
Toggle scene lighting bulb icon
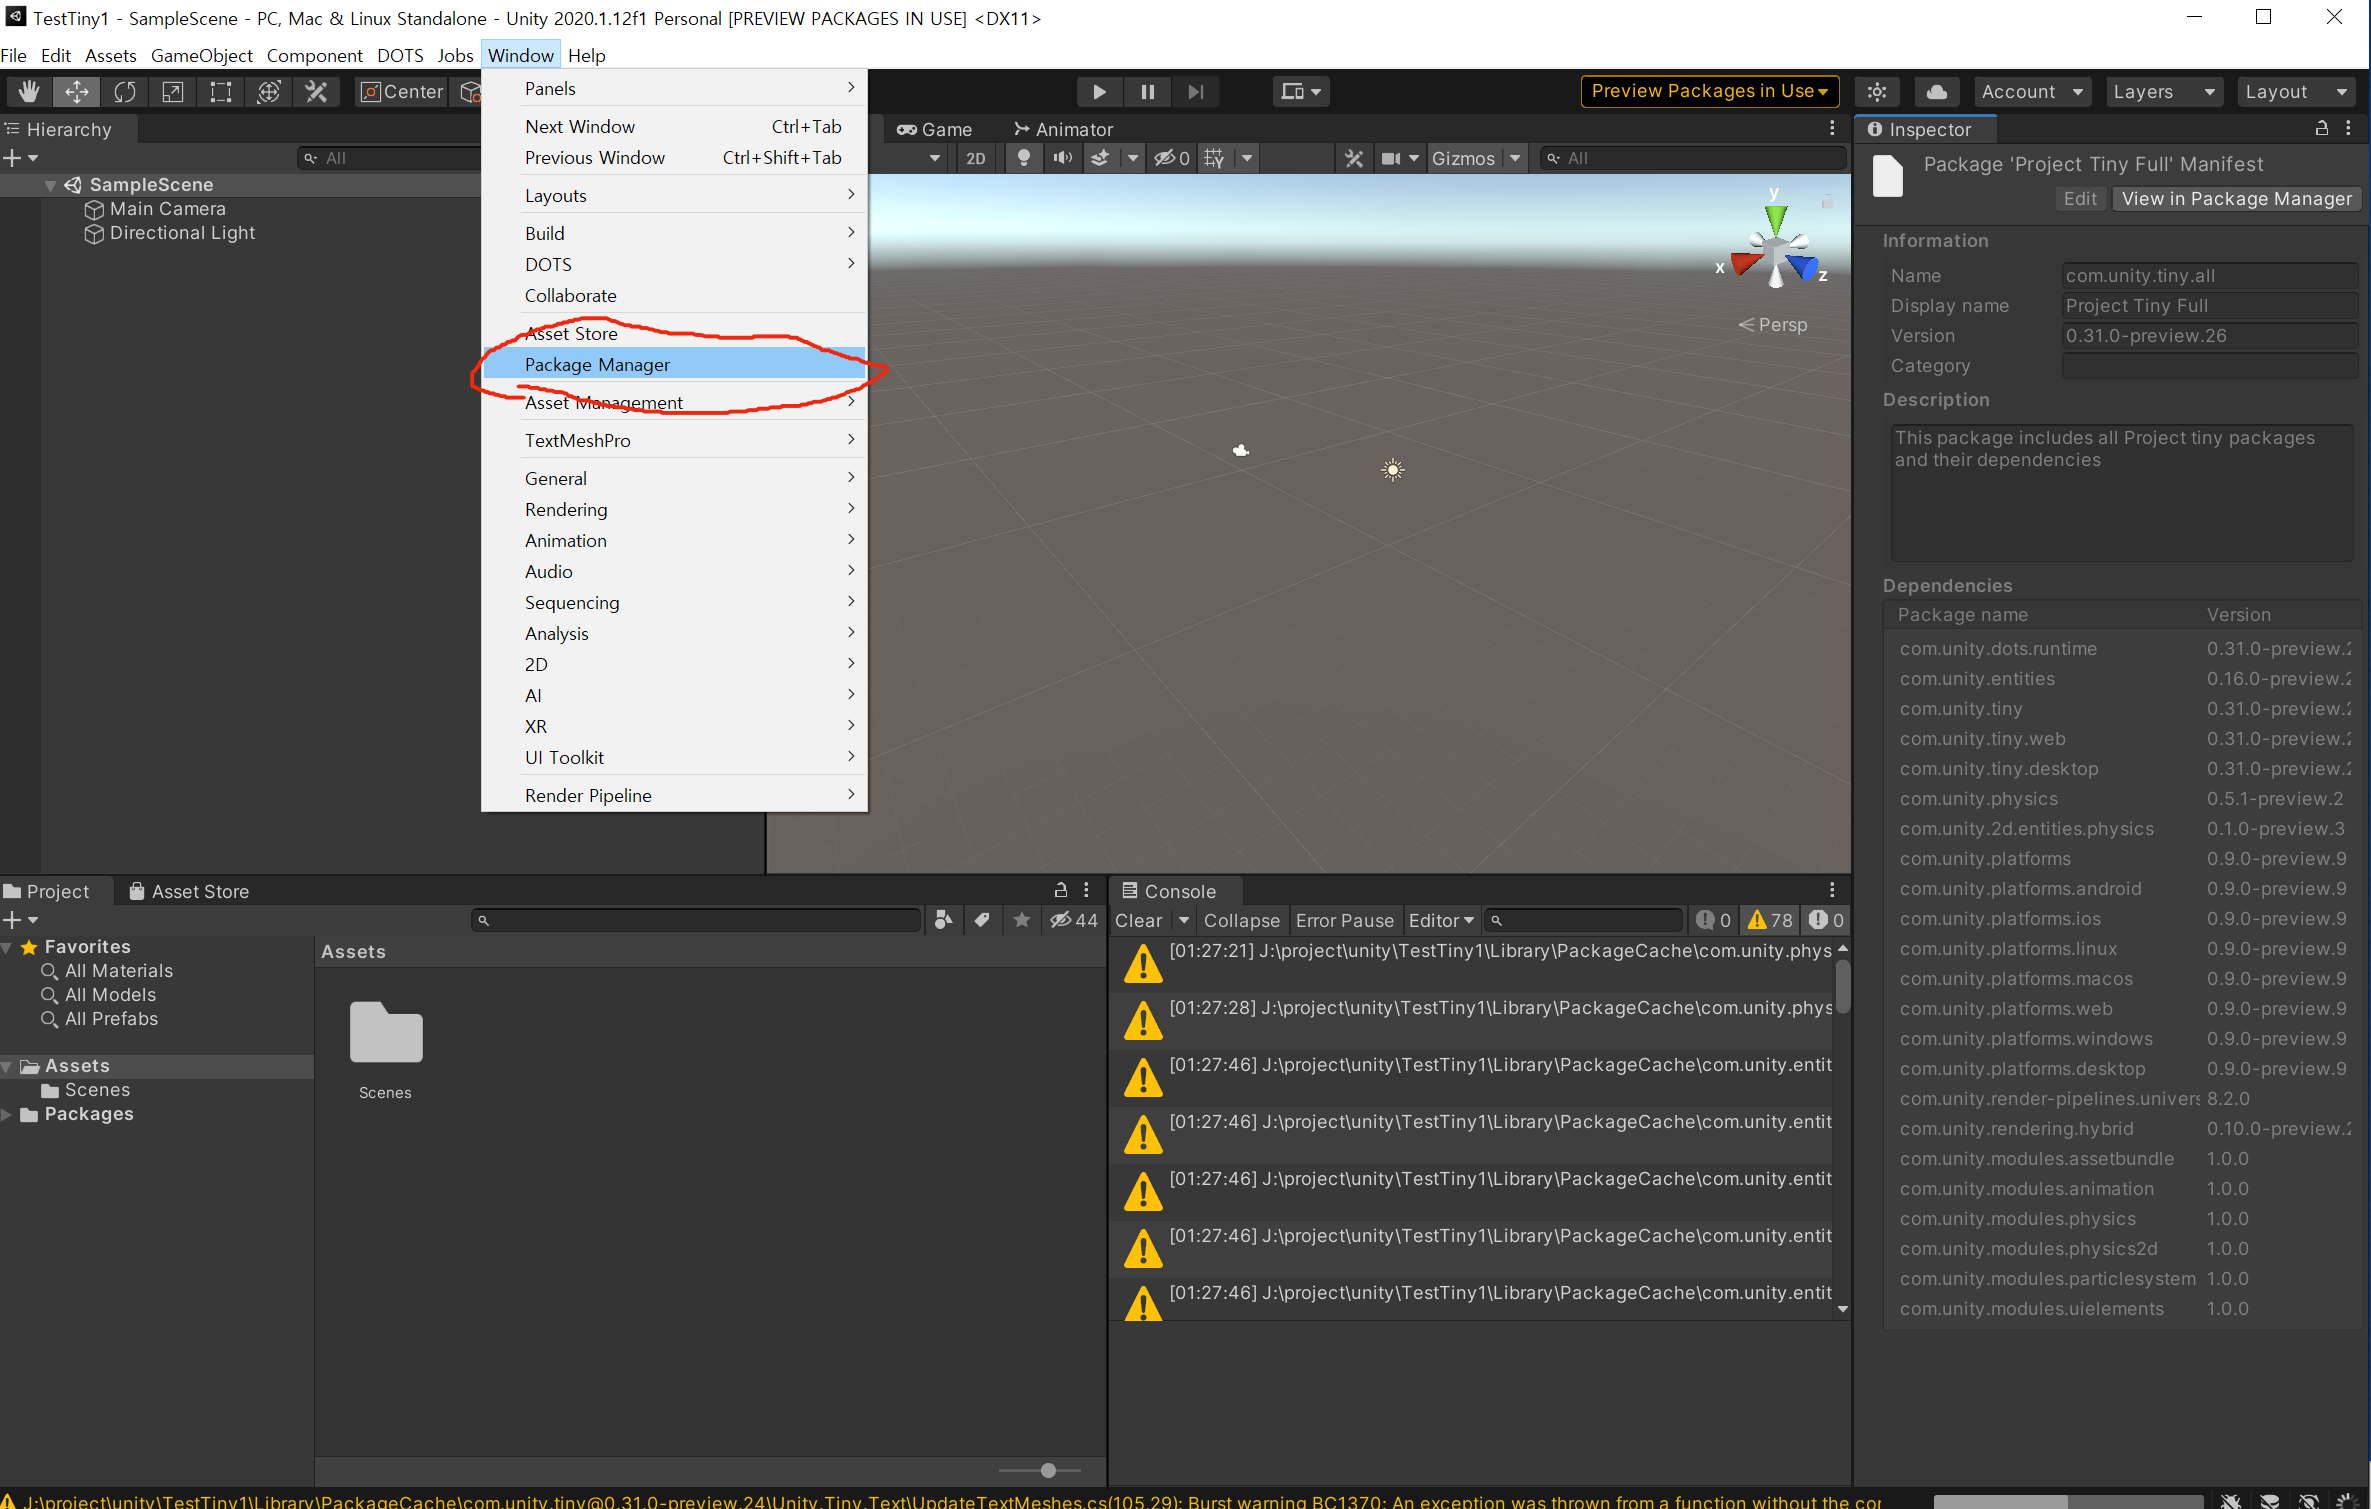(1023, 158)
